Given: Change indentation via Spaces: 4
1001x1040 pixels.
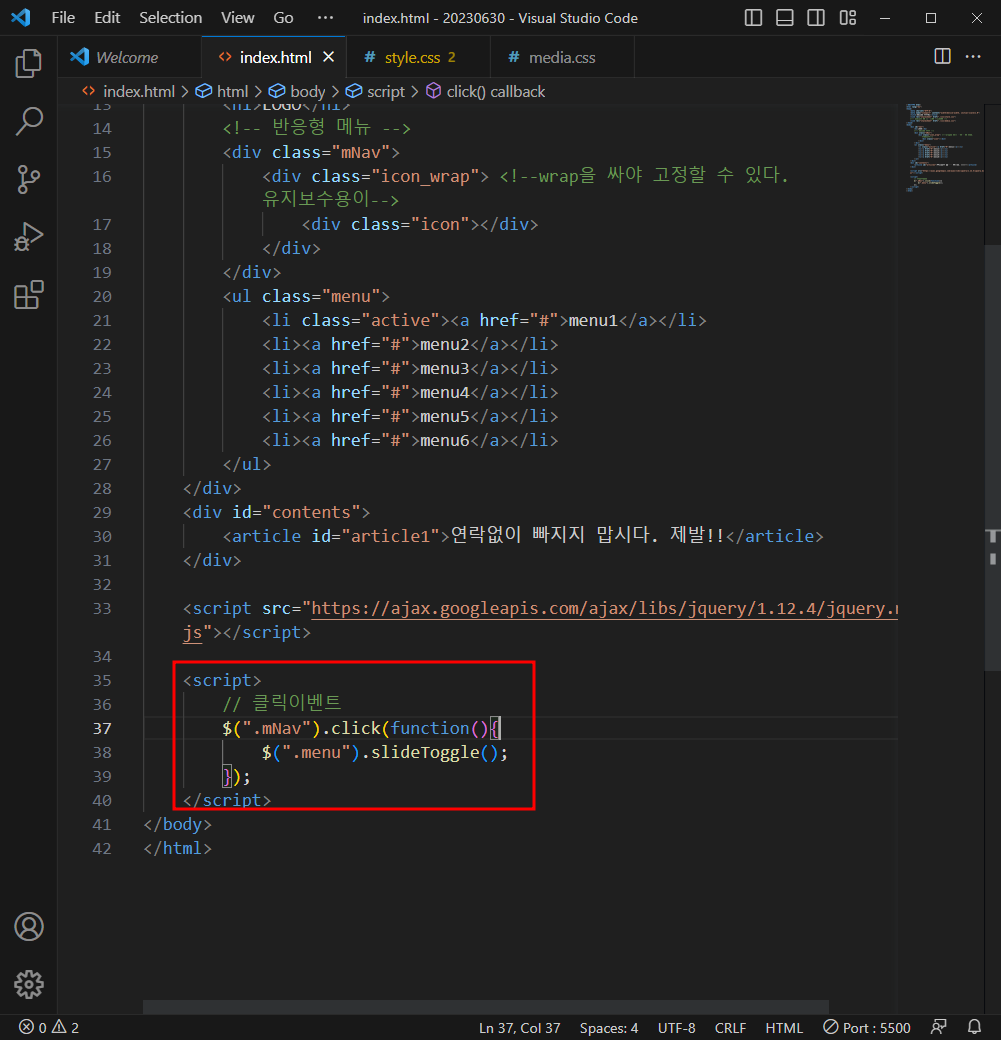Looking at the screenshot, I should pos(608,1027).
